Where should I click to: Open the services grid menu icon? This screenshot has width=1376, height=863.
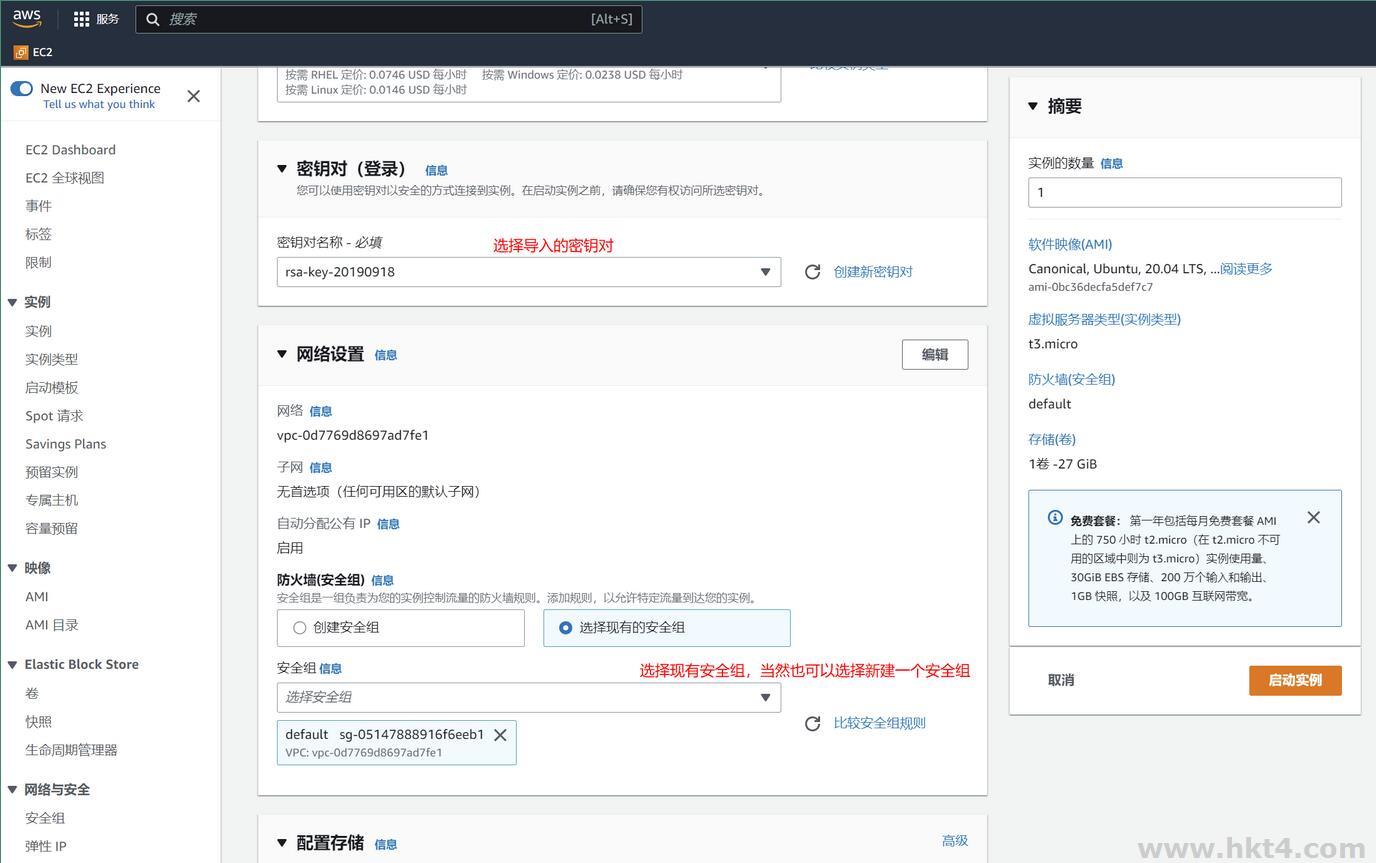pyautogui.click(x=82, y=19)
